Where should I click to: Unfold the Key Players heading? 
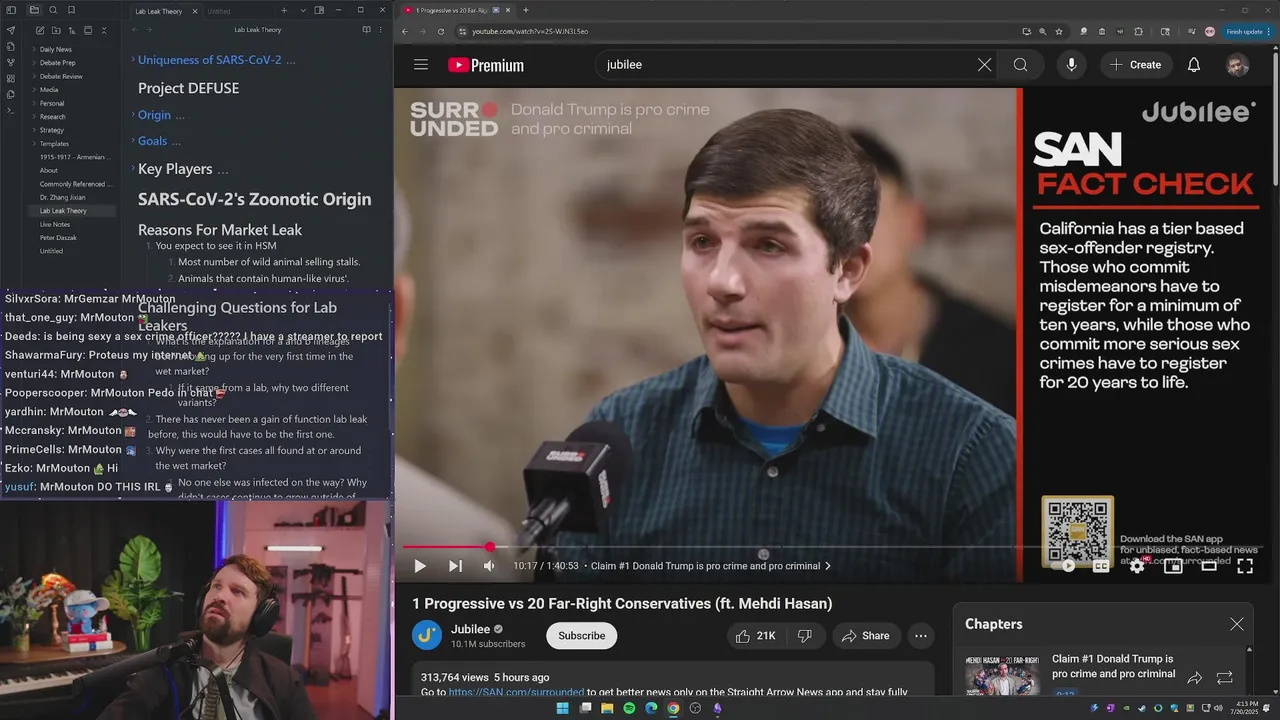click(x=133, y=169)
